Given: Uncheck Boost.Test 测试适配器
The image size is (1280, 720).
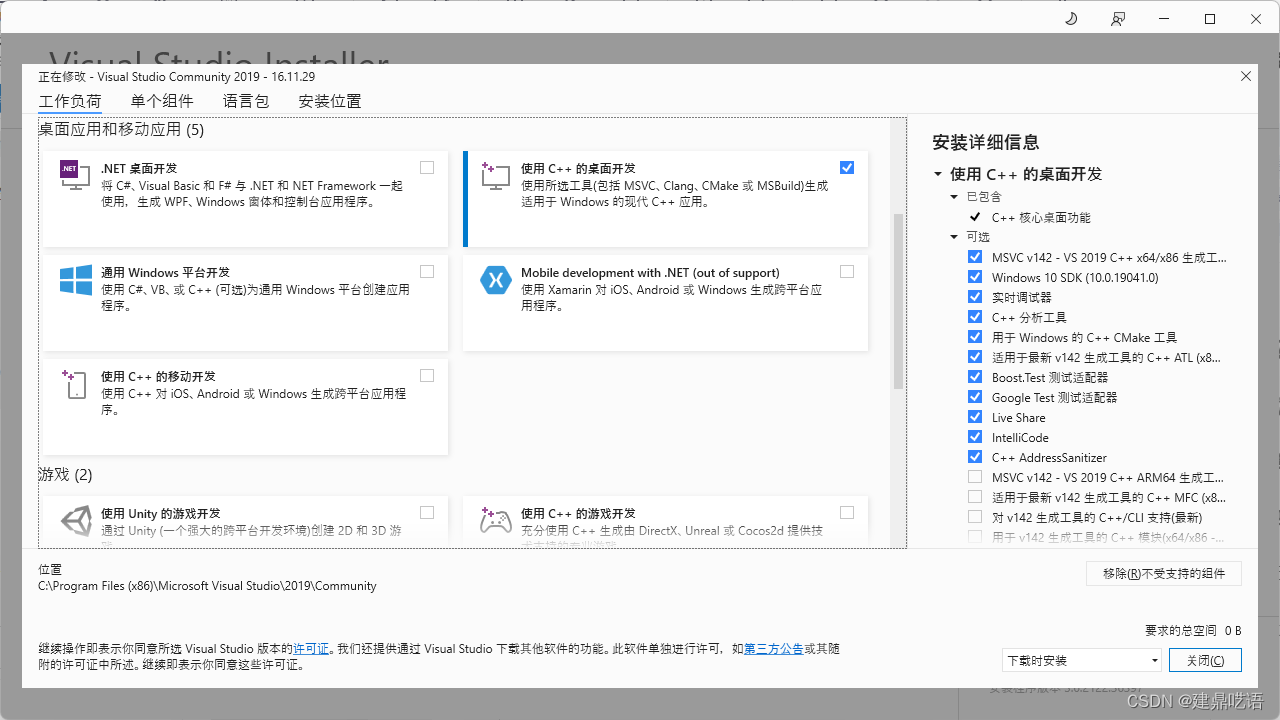Looking at the screenshot, I should click(975, 377).
